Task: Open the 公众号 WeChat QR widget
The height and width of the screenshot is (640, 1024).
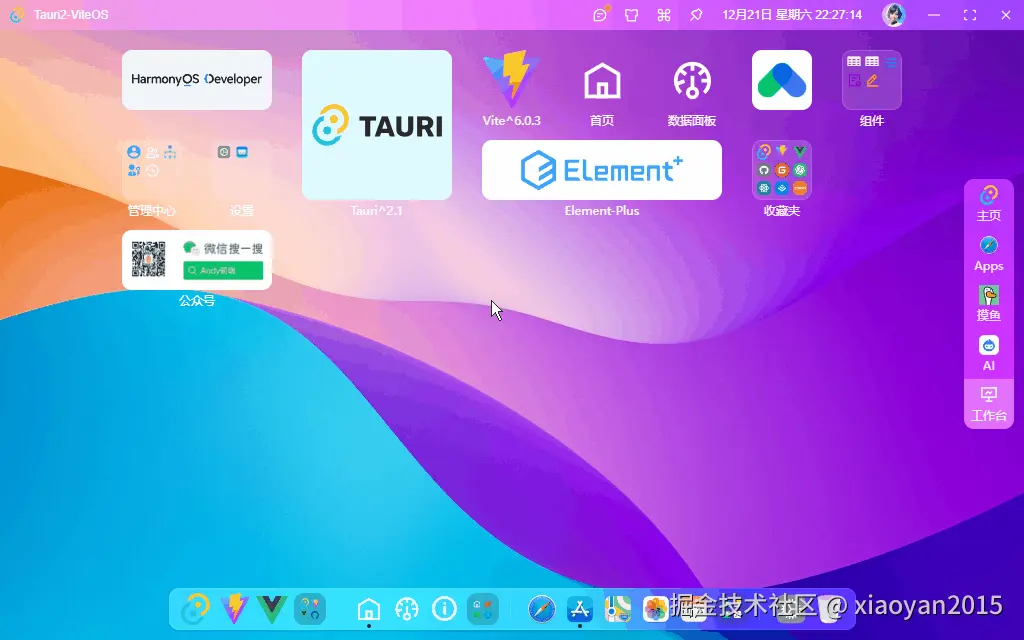Action: click(x=197, y=260)
